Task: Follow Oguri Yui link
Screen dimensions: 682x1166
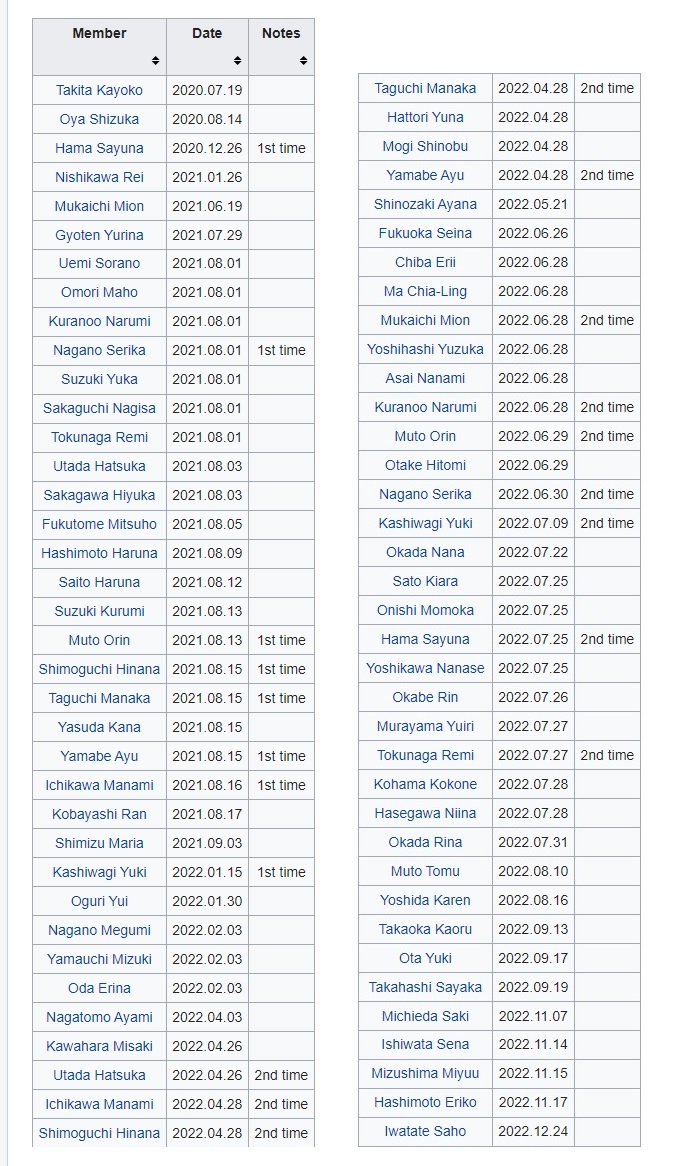Action: (x=99, y=901)
